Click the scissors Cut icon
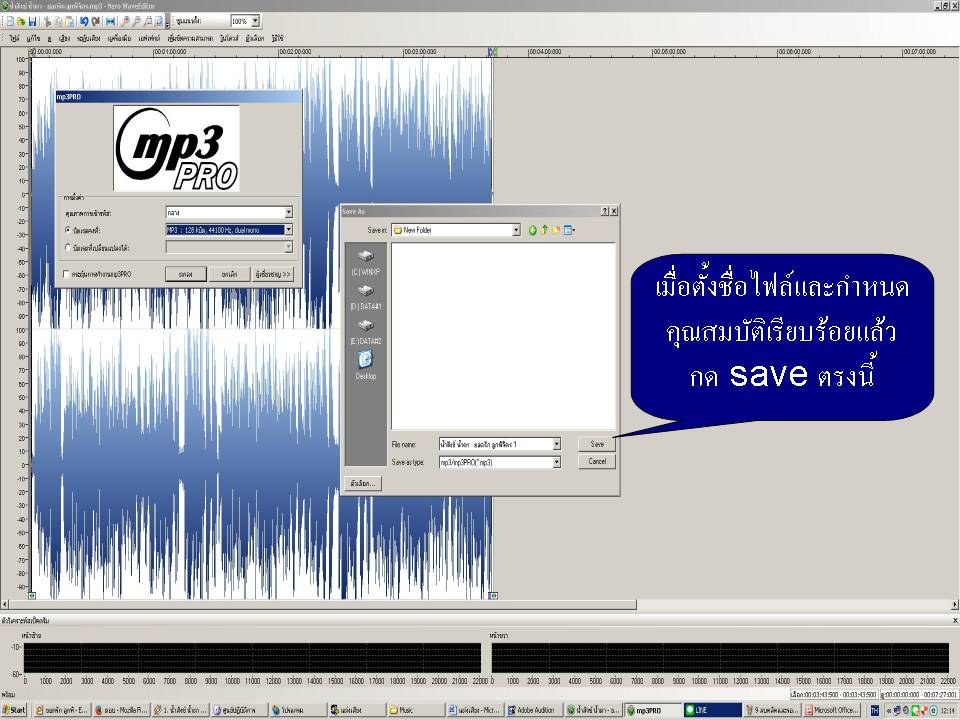Screen dimensions: 960x720 click(47, 21)
